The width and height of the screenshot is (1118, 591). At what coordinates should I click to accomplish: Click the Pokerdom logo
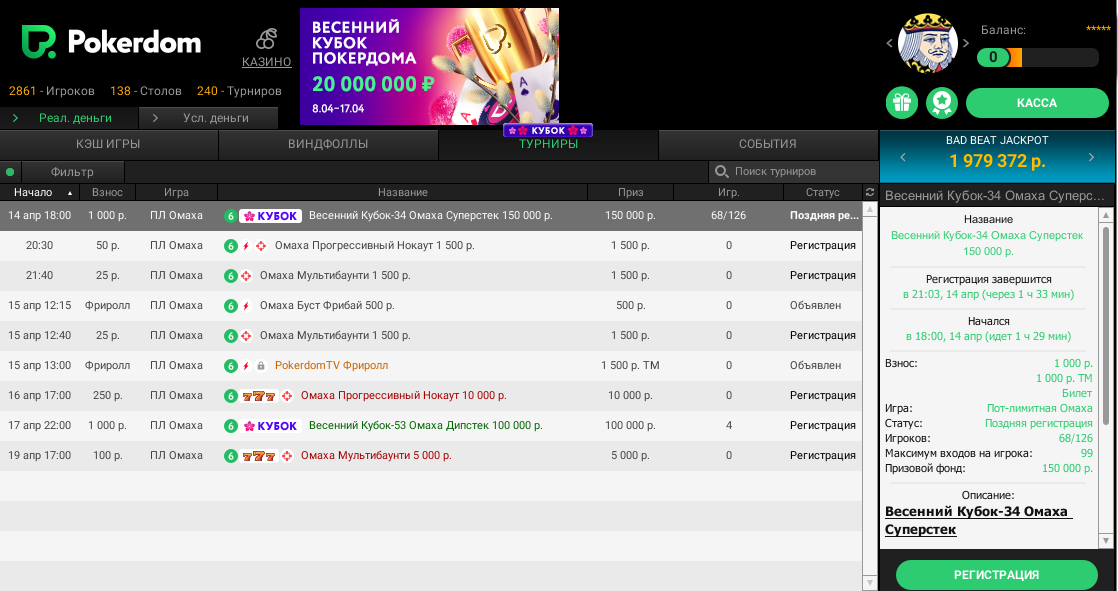(112, 42)
